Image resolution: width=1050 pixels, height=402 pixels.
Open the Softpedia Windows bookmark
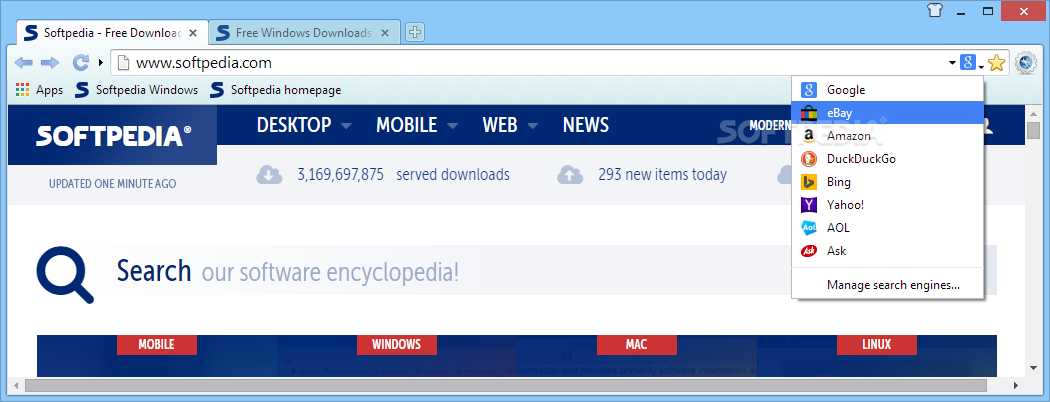click(137, 90)
